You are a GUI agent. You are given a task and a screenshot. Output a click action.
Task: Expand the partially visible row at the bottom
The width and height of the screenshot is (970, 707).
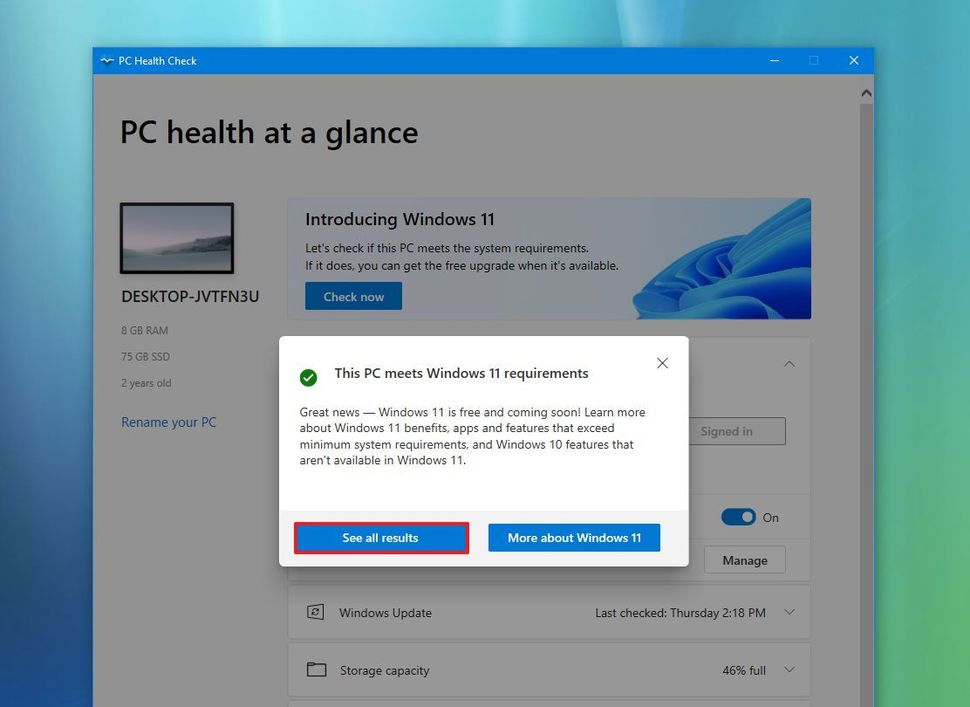[x=550, y=703]
